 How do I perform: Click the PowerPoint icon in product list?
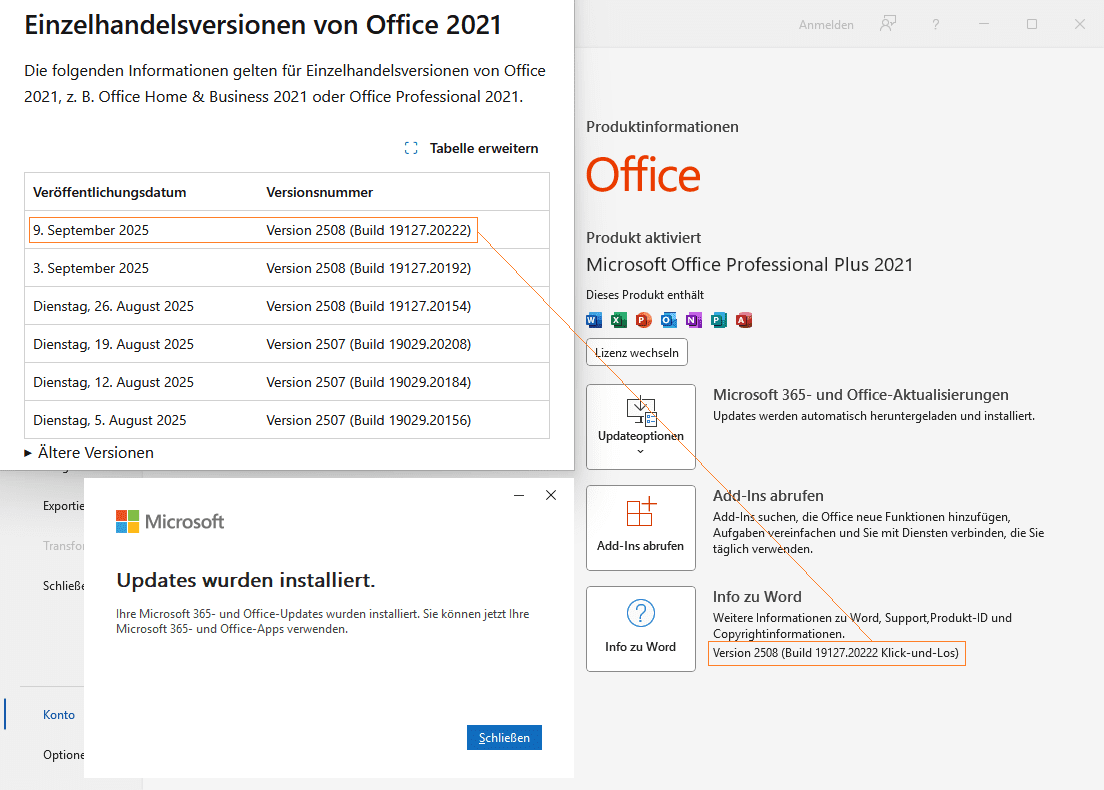(x=643, y=320)
